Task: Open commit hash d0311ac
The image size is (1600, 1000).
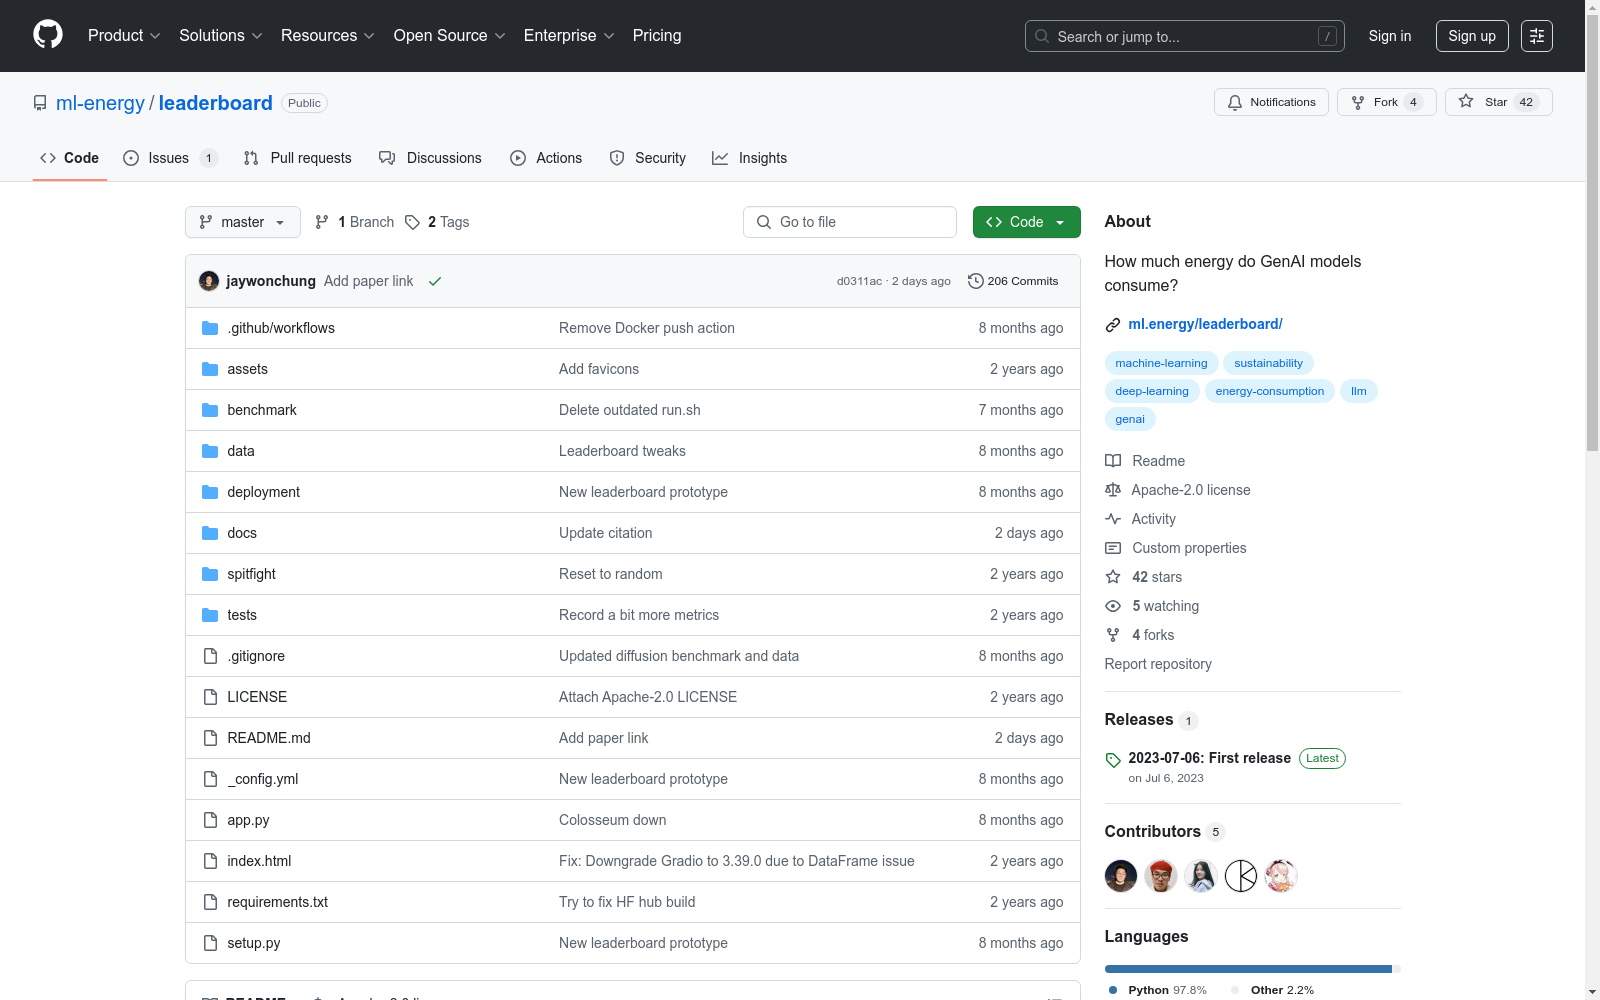Action: tap(859, 281)
